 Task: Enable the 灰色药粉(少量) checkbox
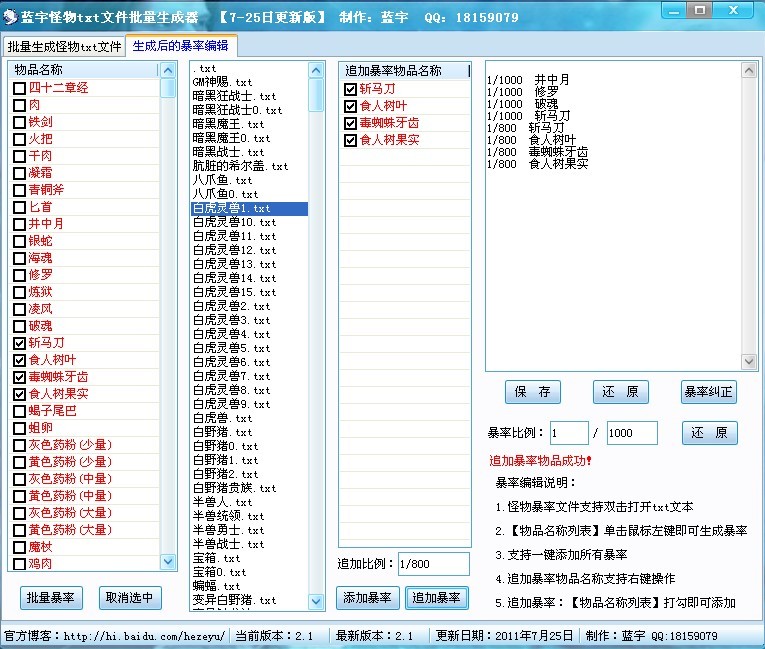[20, 445]
